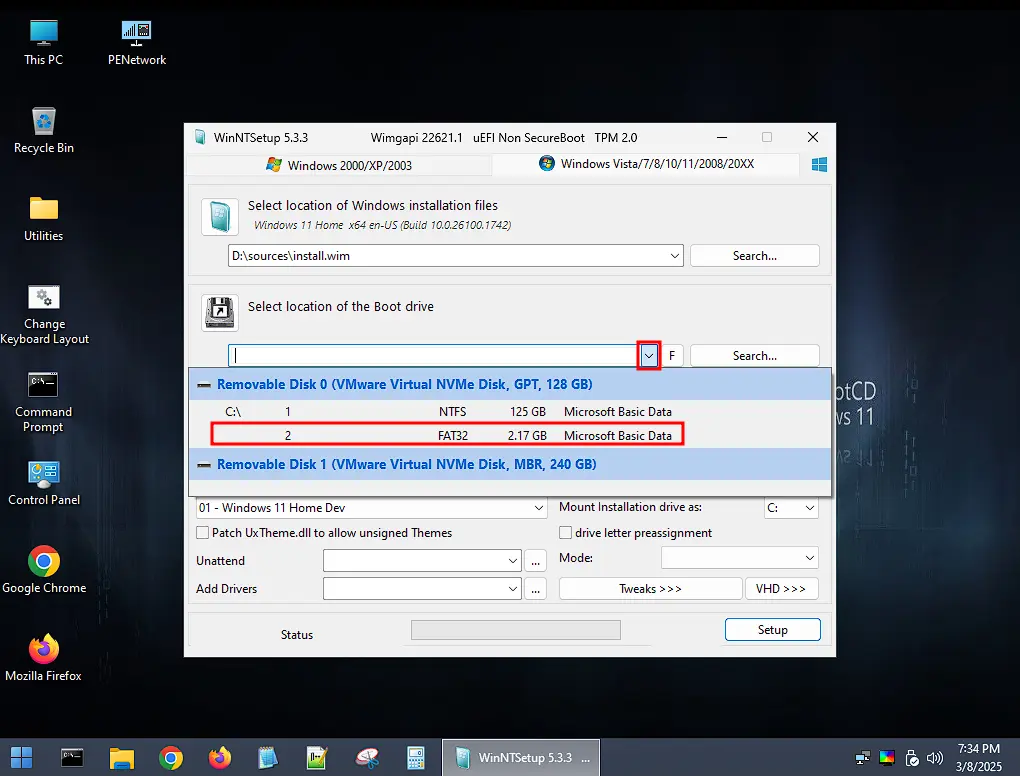Open the Calculator from the taskbar

415,757
